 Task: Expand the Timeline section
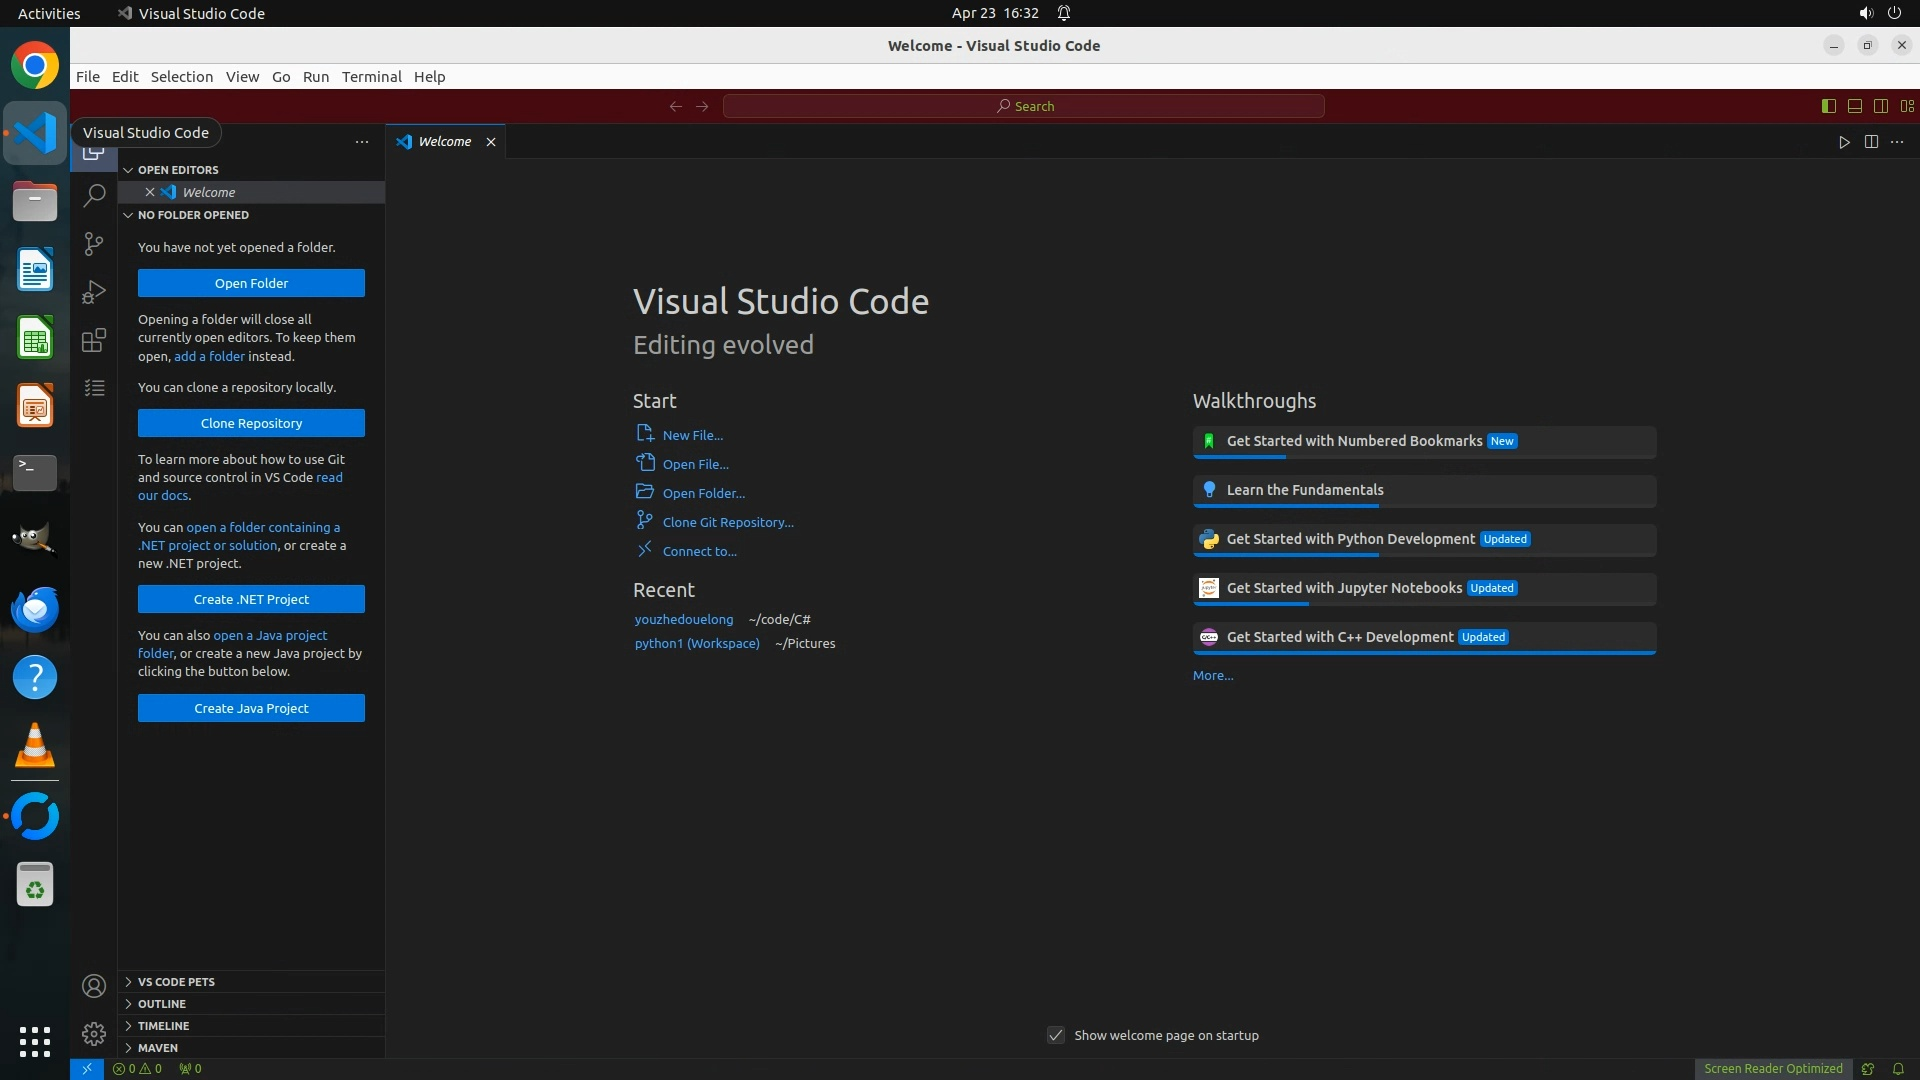[163, 1026]
